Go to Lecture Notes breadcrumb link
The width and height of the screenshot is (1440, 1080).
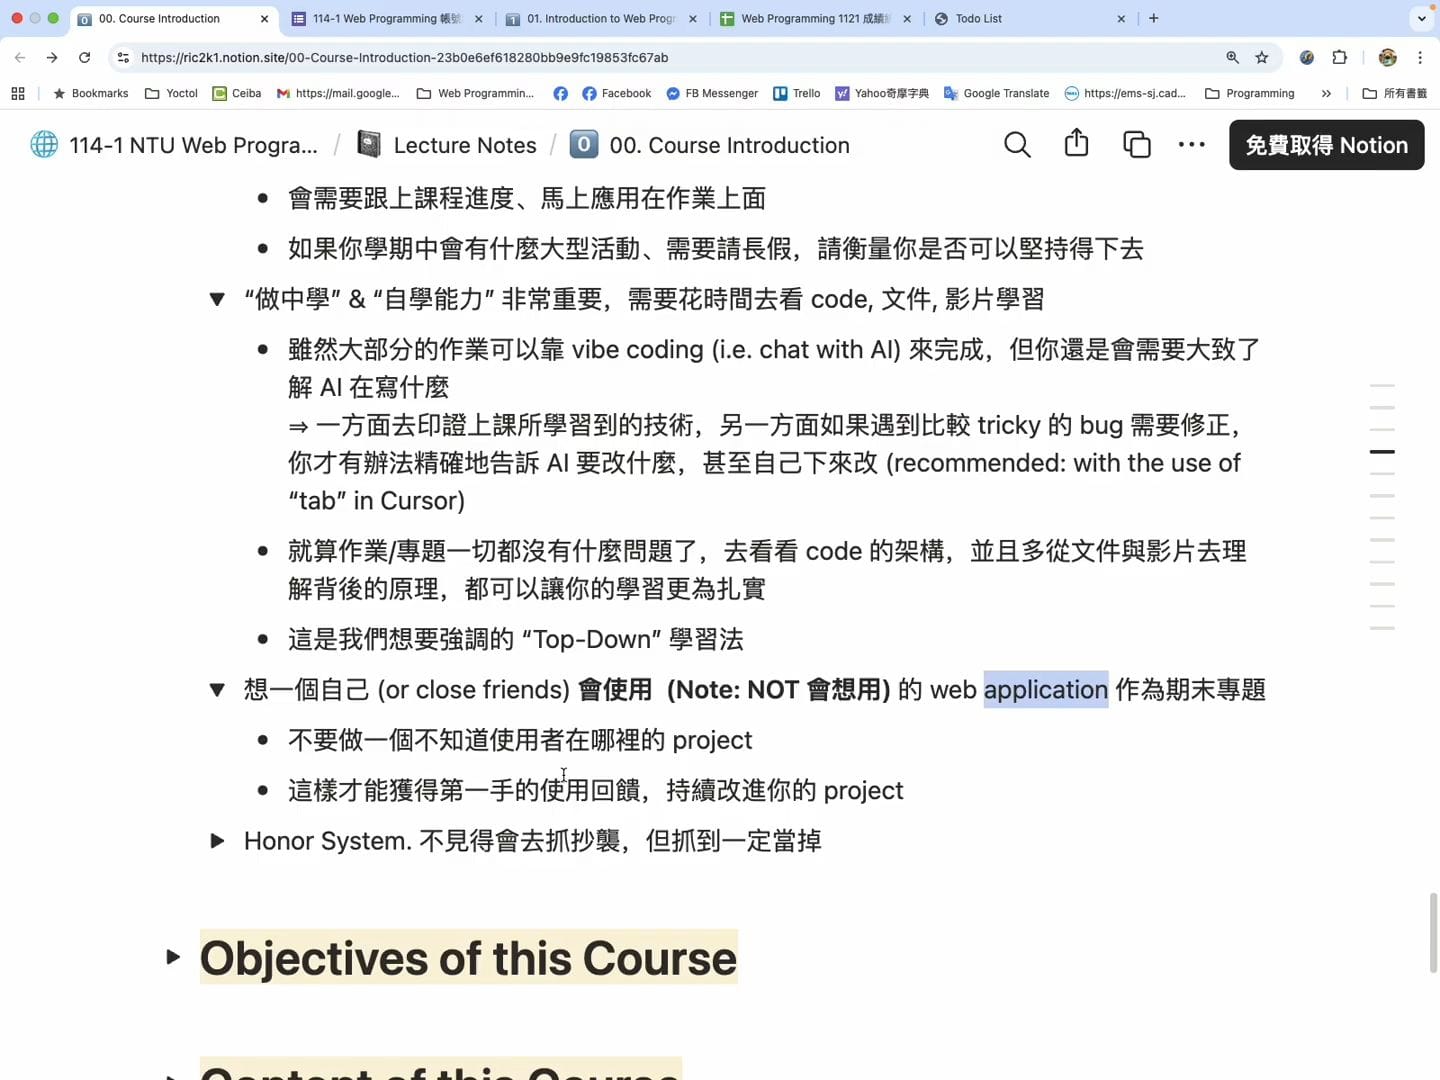coord(464,145)
